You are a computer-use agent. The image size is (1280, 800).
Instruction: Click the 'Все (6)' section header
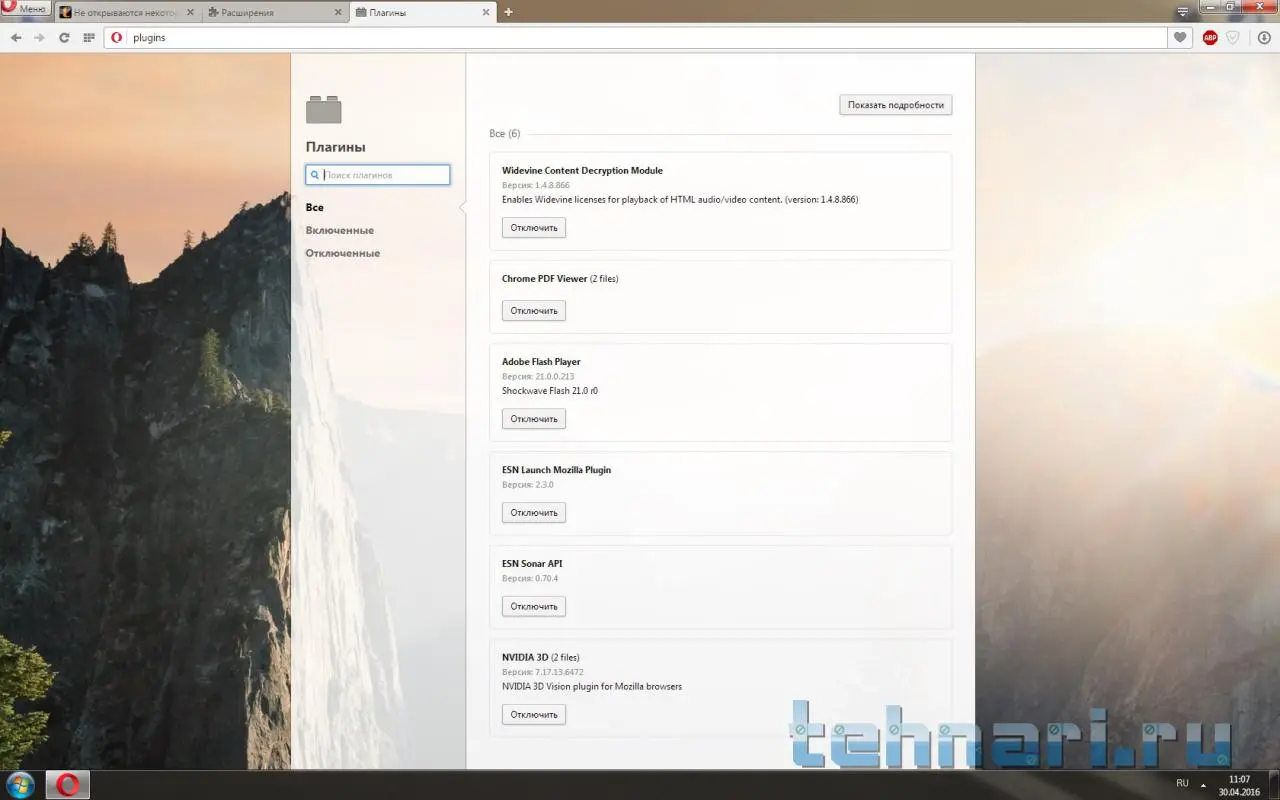(x=505, y=134)
